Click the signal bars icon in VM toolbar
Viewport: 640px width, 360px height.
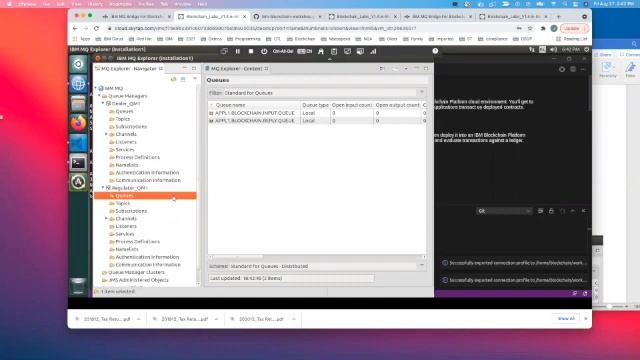[x=373, y=51]
